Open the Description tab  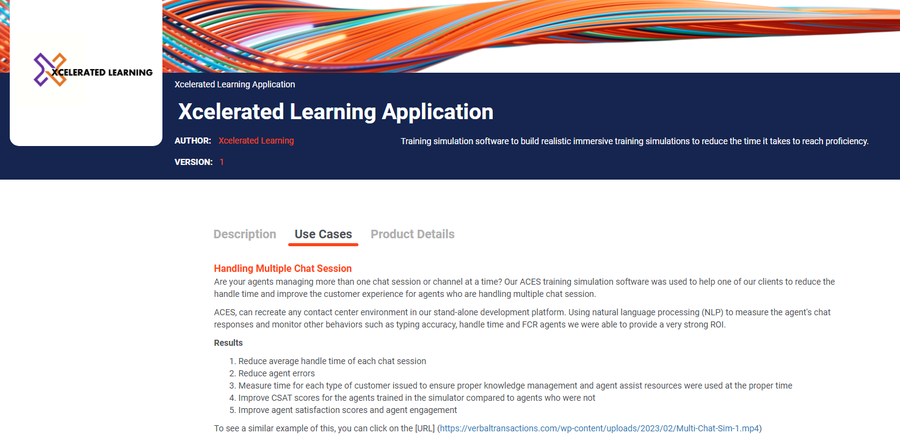pos(244,234)
